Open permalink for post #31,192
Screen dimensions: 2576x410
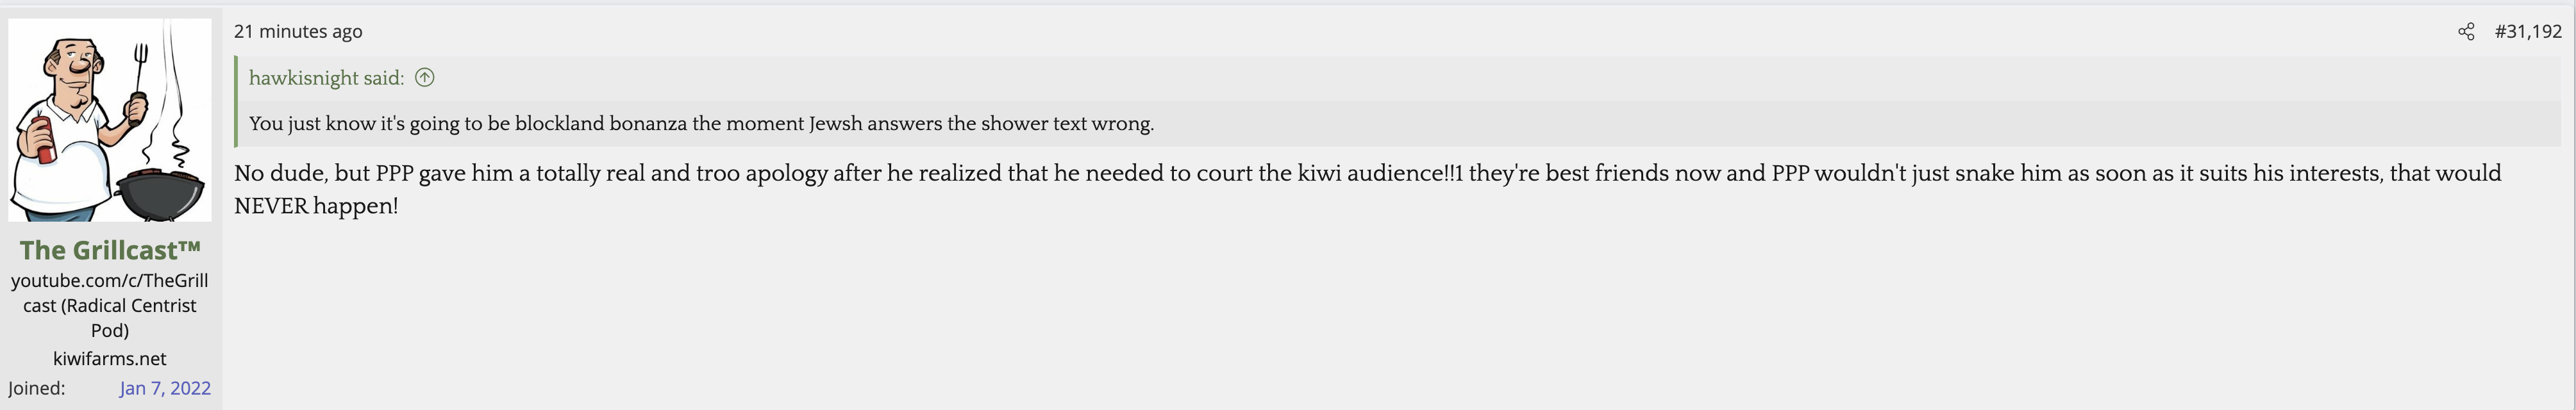2527,32
